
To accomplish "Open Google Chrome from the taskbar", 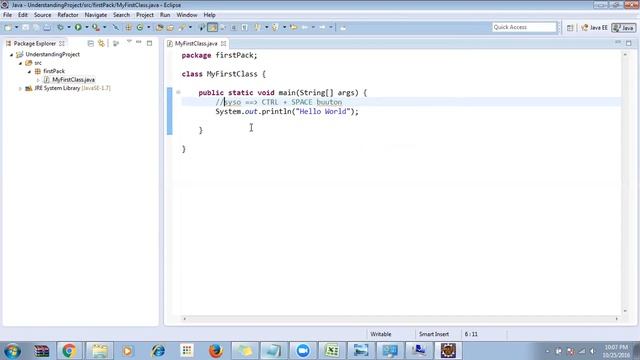I will click(69, 351).
